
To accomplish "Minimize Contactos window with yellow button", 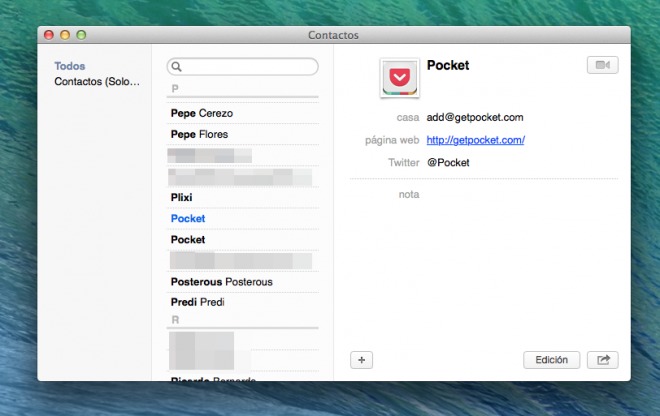I will click(x=65, y=35).
